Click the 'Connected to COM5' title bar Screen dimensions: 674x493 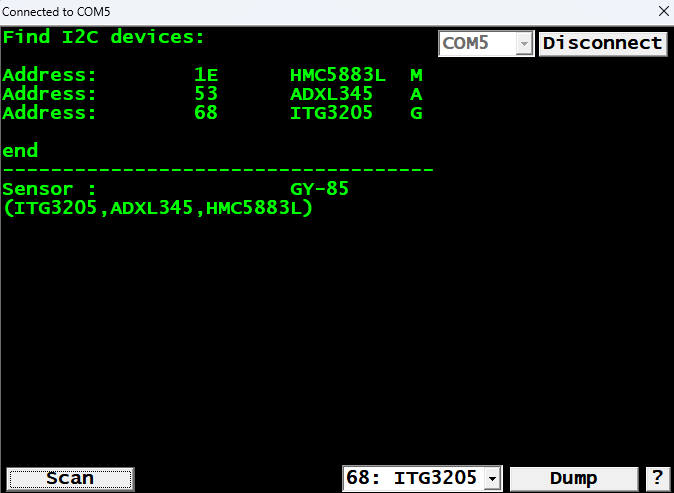[x=327, y=12]
